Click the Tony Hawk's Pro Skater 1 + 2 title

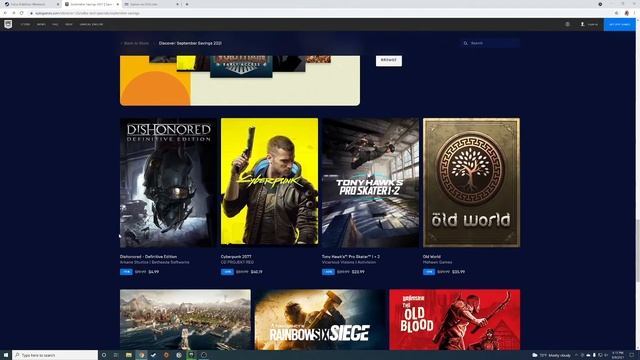point(351,257)
